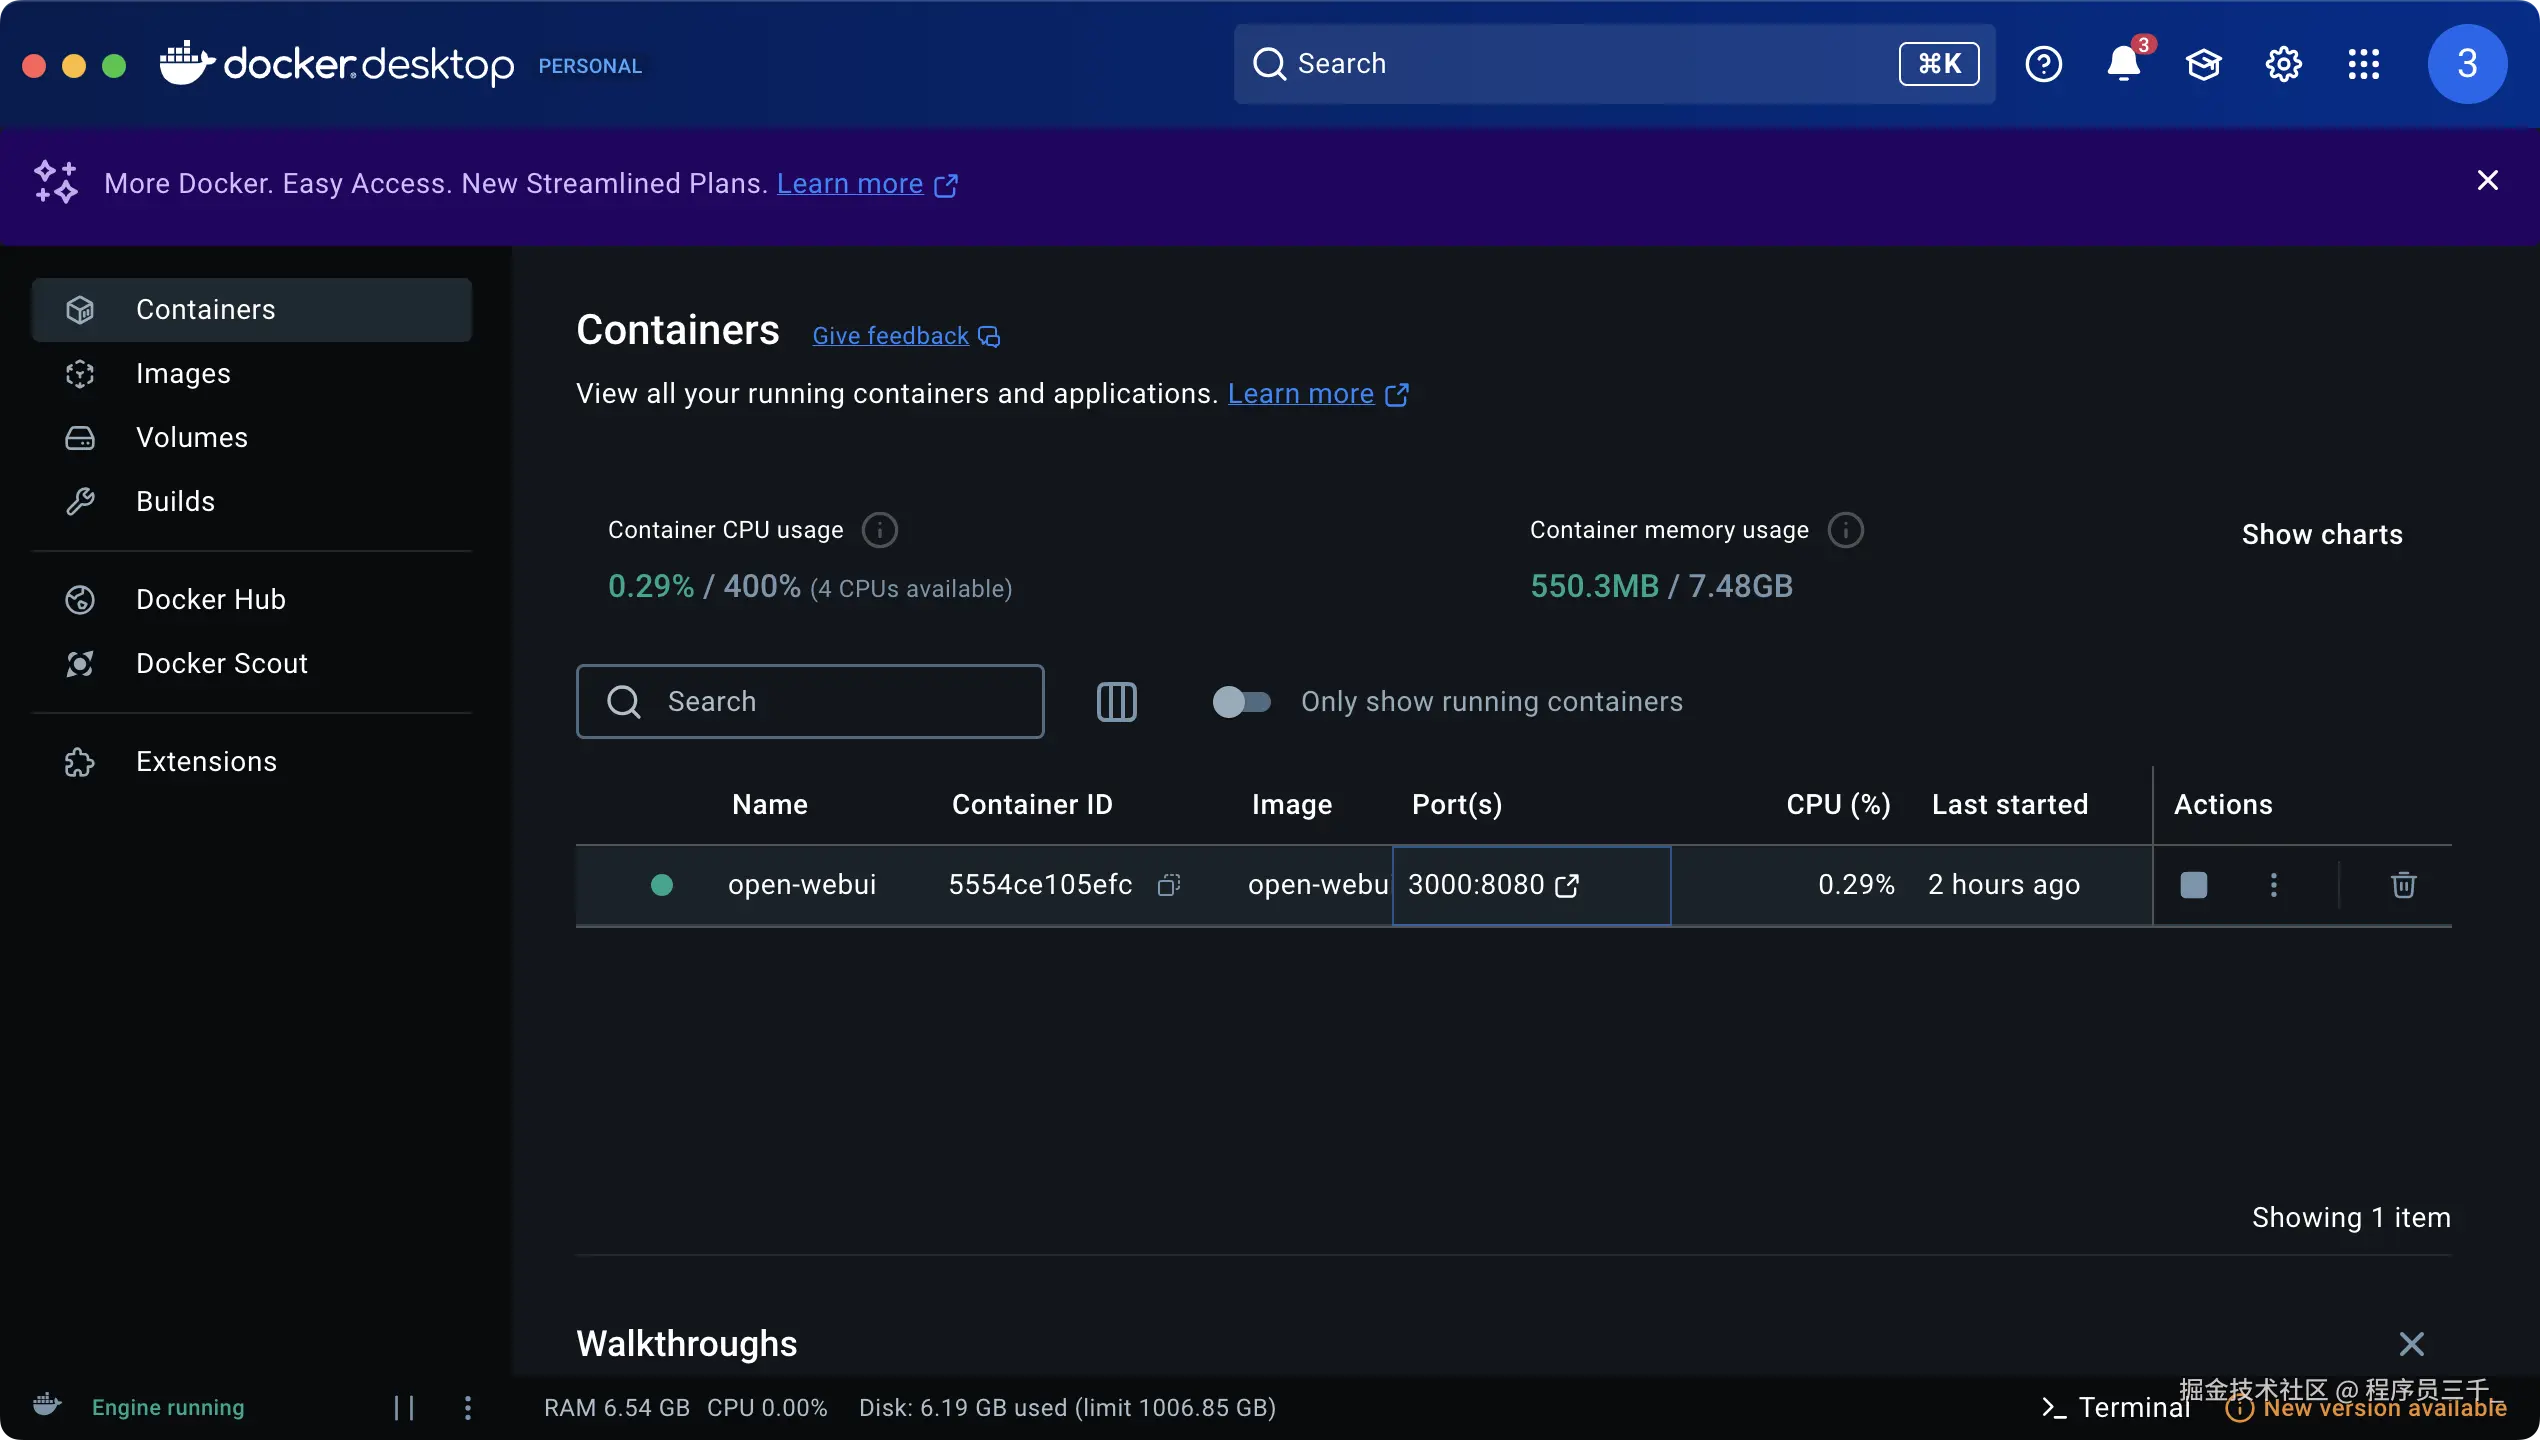Open the apps grid icon
Image resolution: width=2540 pixels, height=1440 pixels.
2363,64
